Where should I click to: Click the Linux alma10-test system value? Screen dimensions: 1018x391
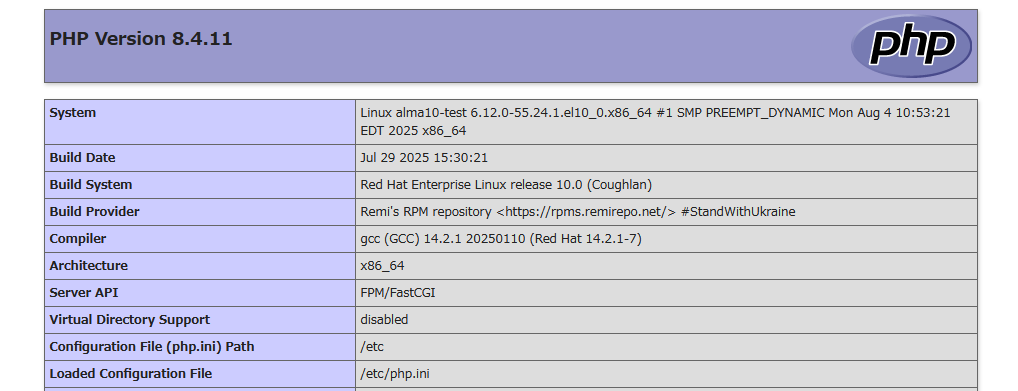(655, 121)
